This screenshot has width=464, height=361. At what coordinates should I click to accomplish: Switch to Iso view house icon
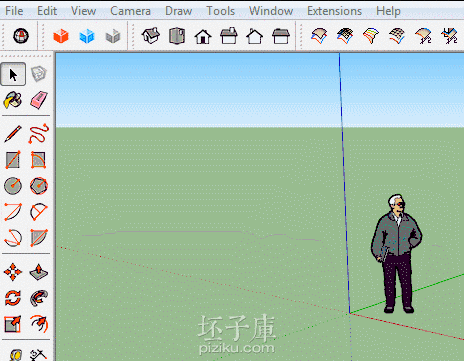click(x=151, y=35)
